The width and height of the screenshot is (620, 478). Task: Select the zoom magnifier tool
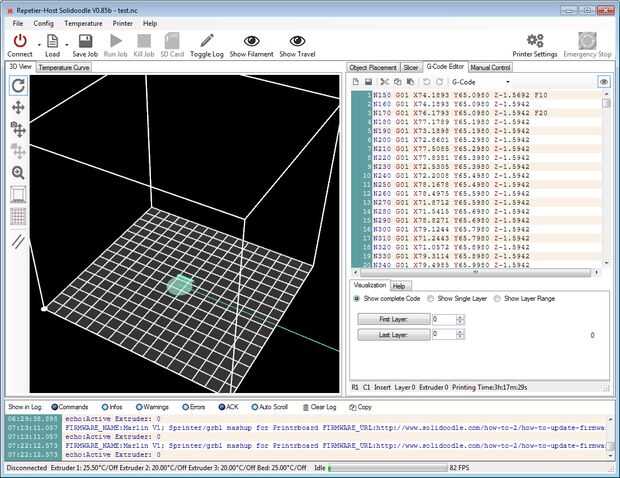(18, 172)
